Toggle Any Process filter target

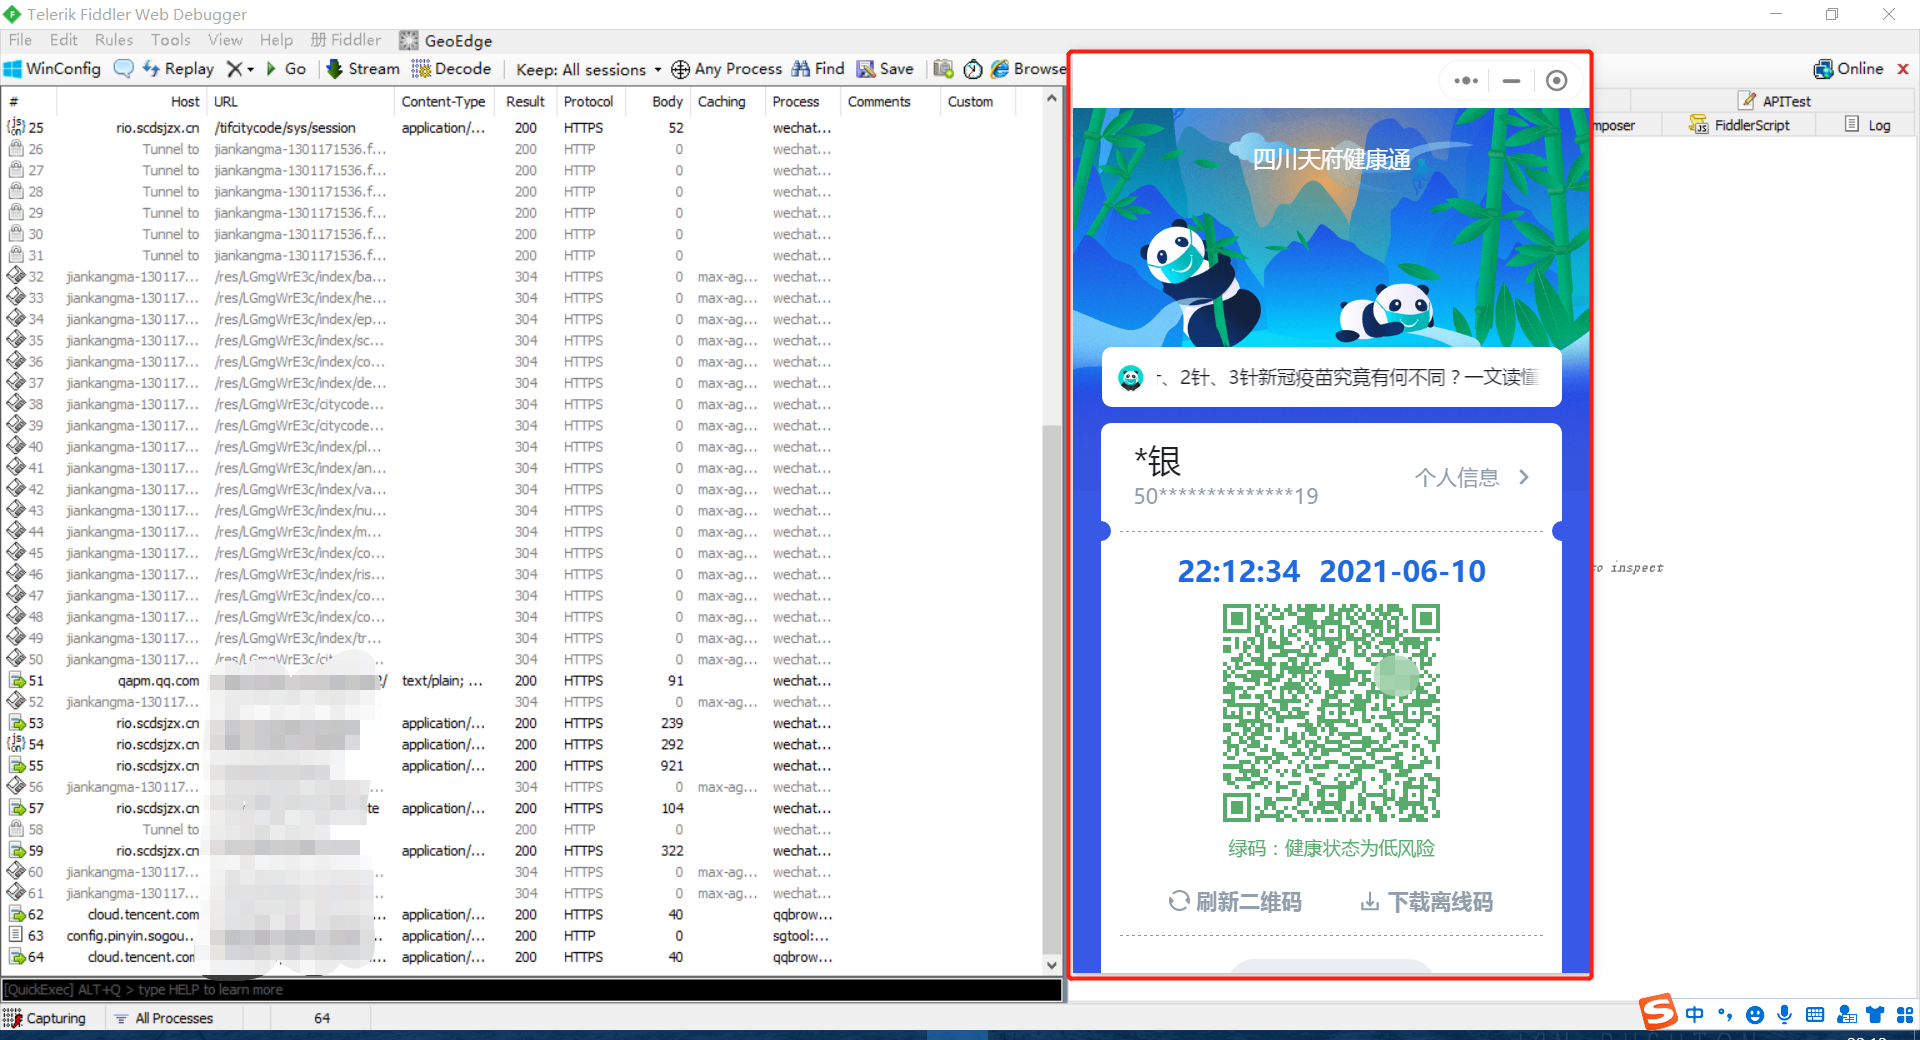tap(726, 69)
